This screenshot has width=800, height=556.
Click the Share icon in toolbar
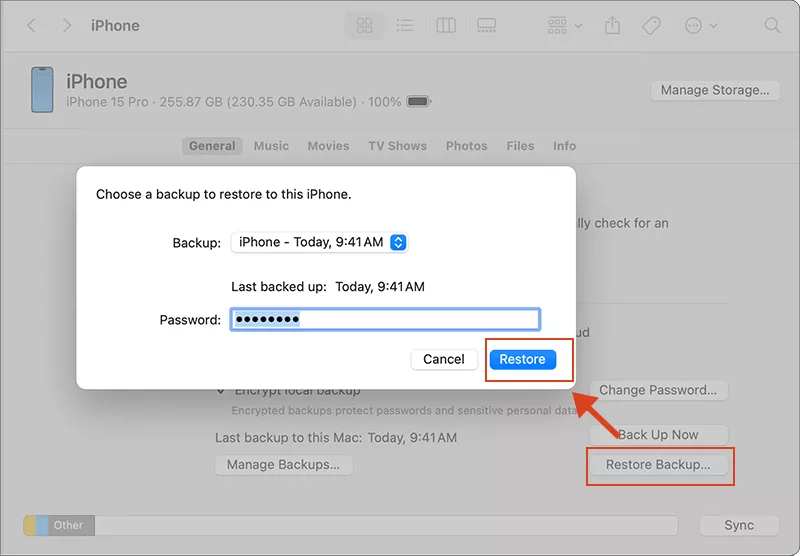tap(612, 25)
